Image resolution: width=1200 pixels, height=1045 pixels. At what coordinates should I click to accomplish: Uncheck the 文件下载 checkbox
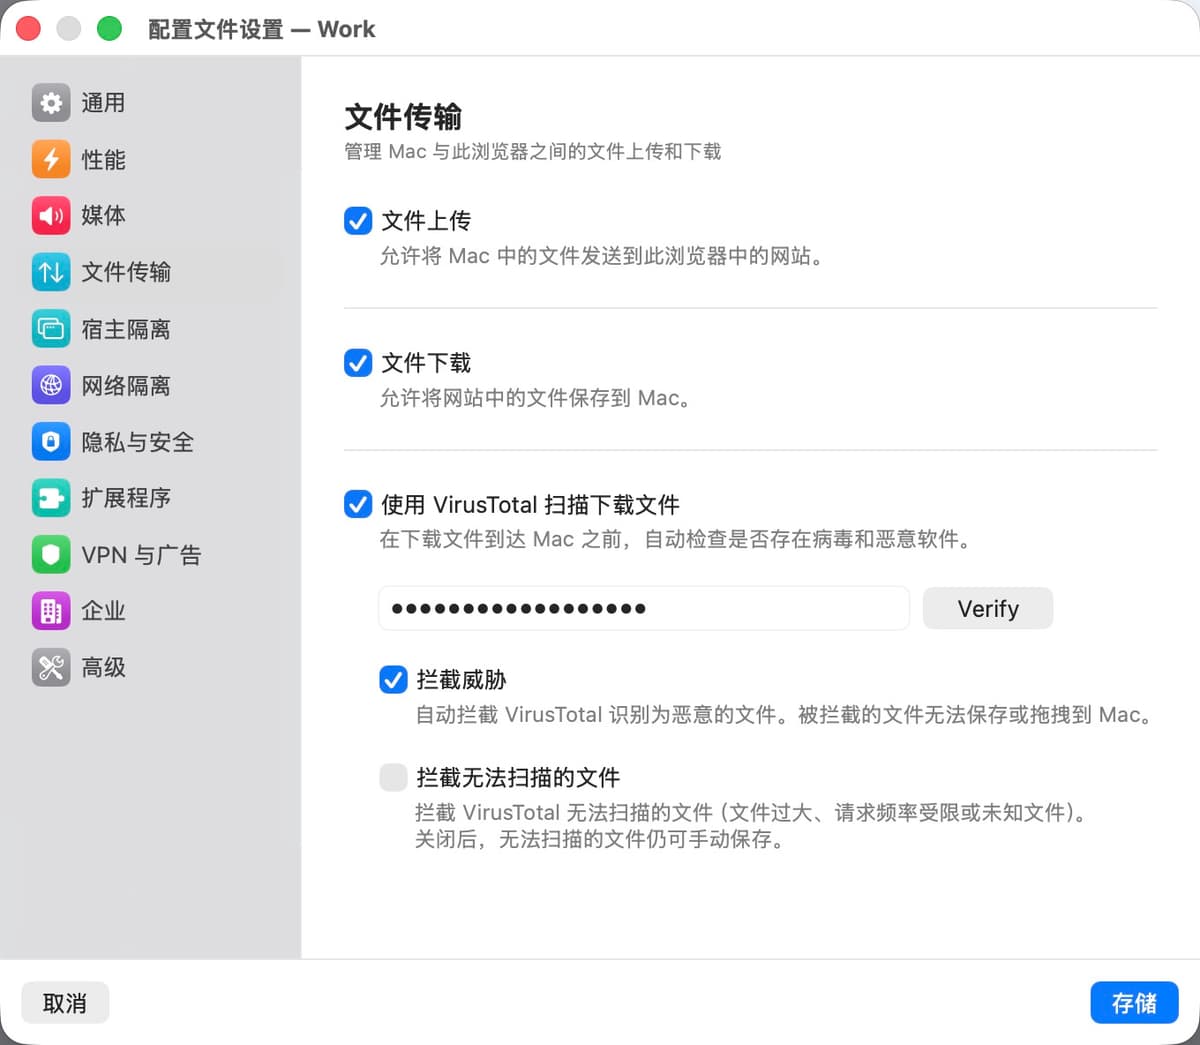pyautogui.click(x=358, y=362)
